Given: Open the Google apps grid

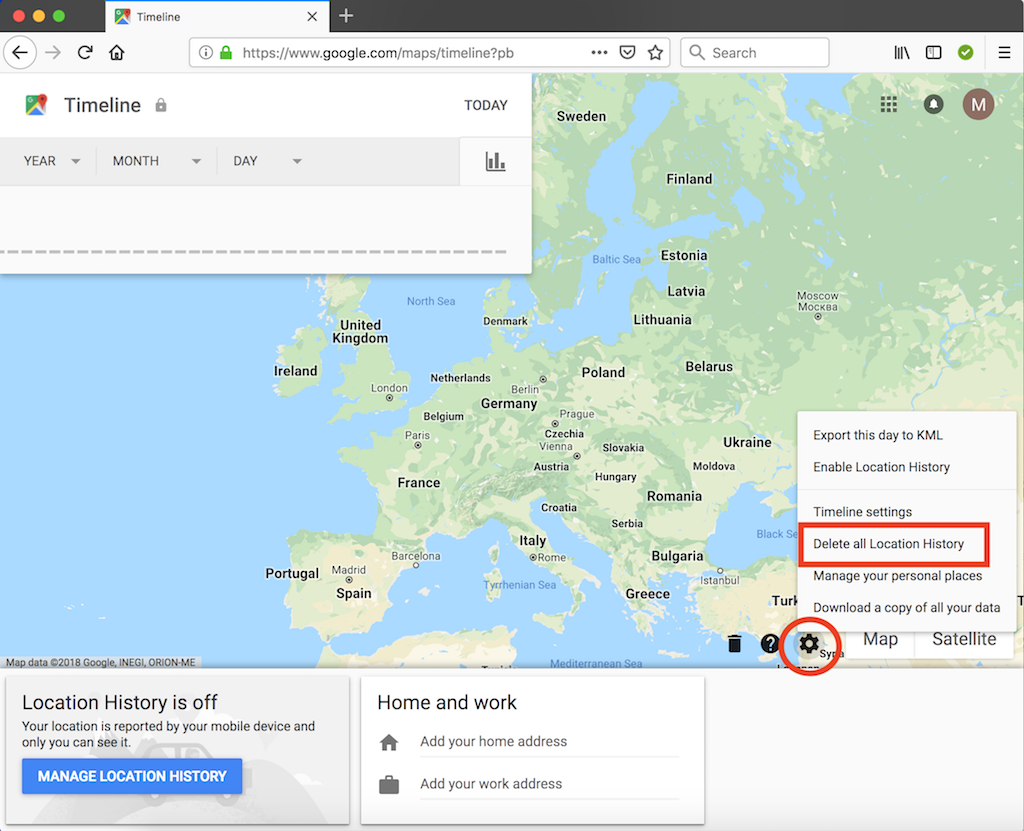Looking at the screenshot, I should pos(889,105).
